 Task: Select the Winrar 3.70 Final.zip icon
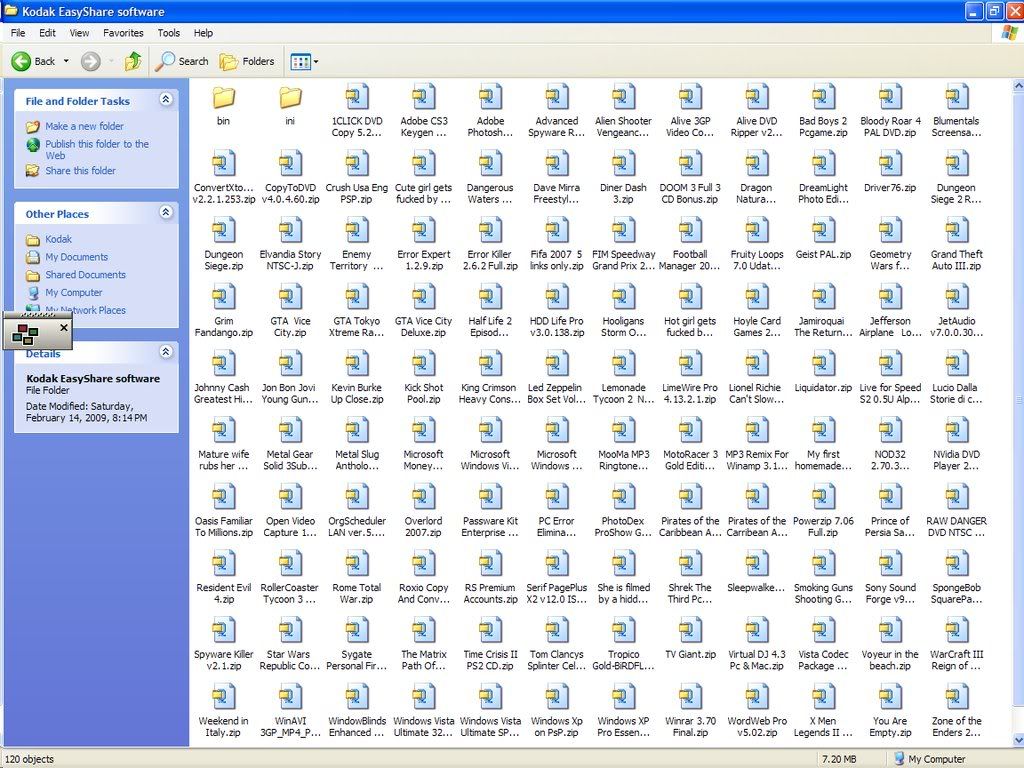click(x=690, y=697)
